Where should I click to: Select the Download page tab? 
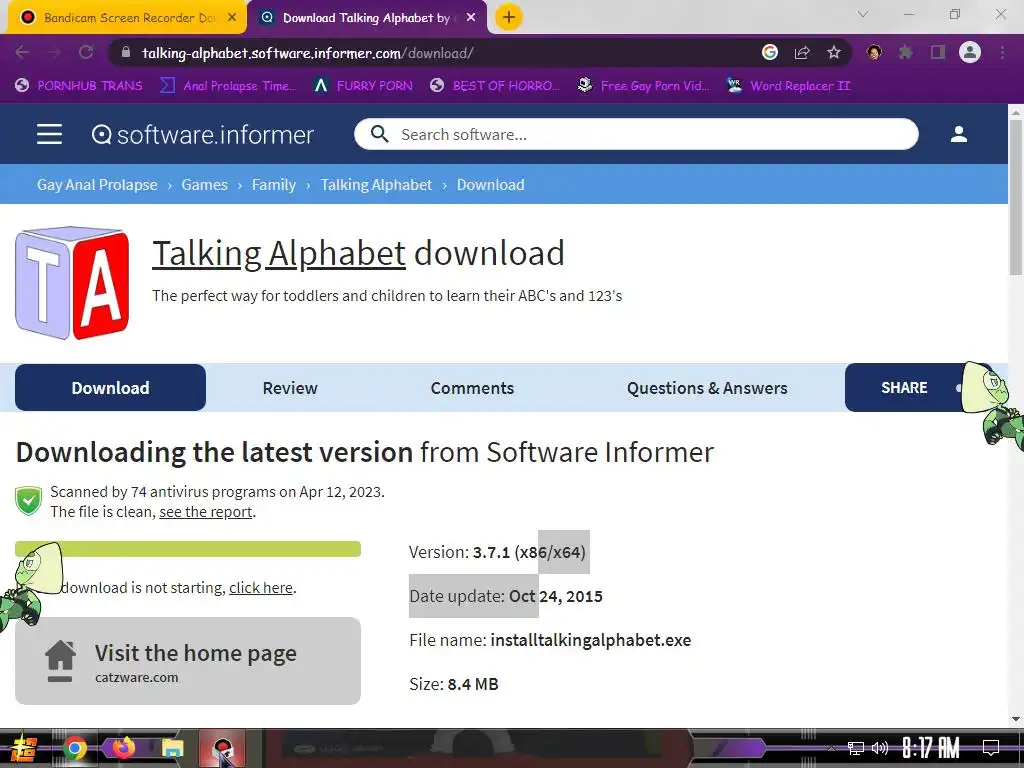coord(110,388)
